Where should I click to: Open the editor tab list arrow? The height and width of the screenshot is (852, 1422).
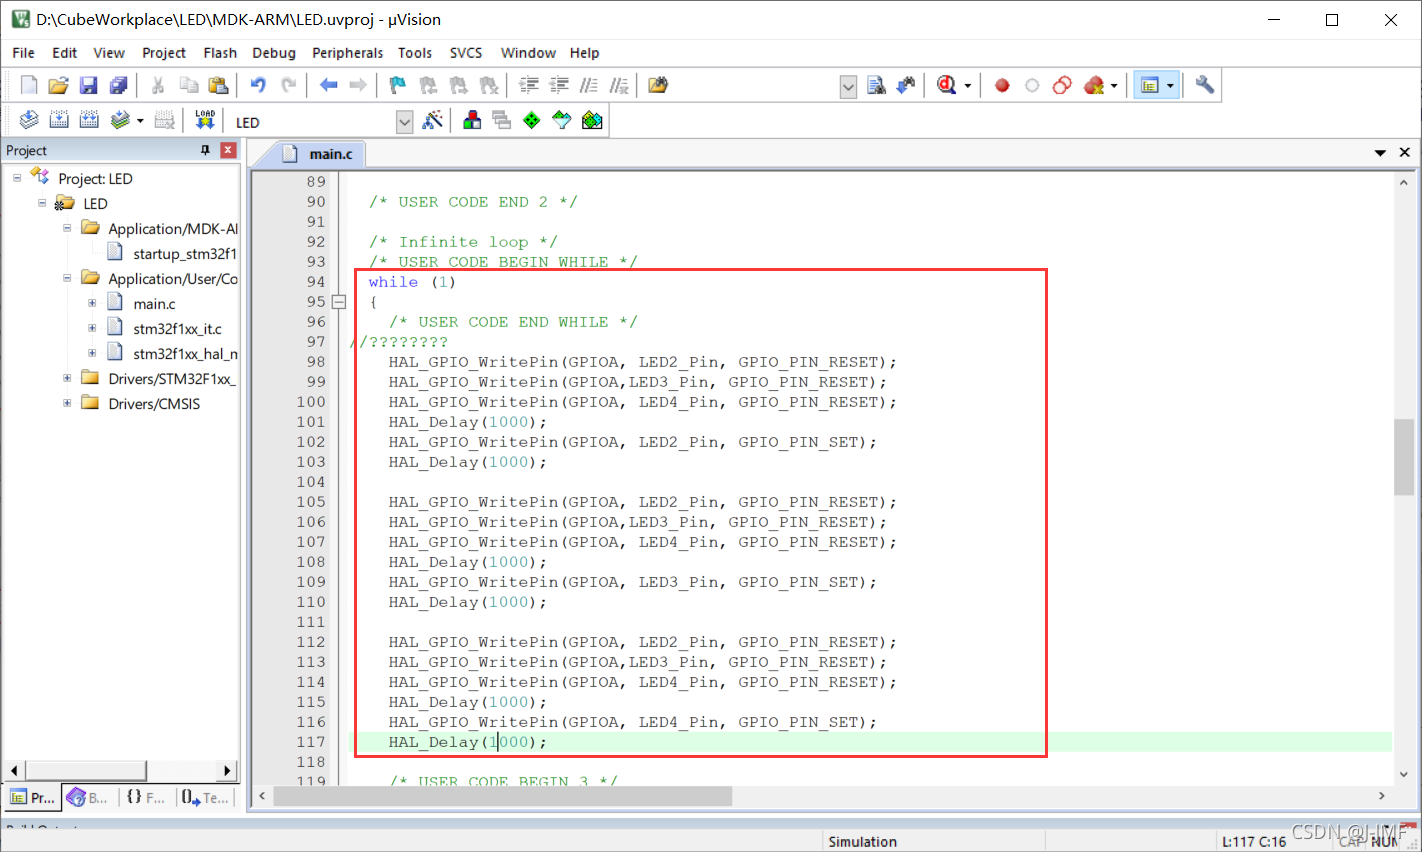click(x=1380, y=153)
